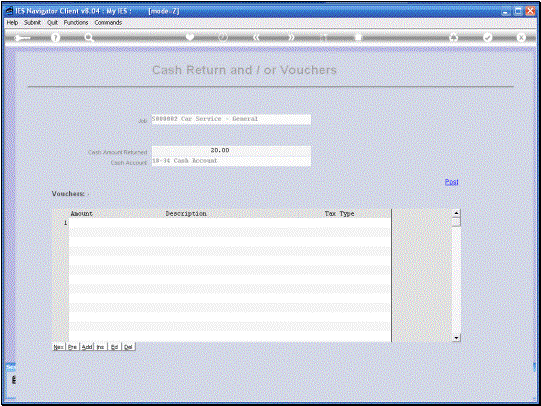Click the double left arrow previous icon
The image size is (541, 406).
(256, 38)
